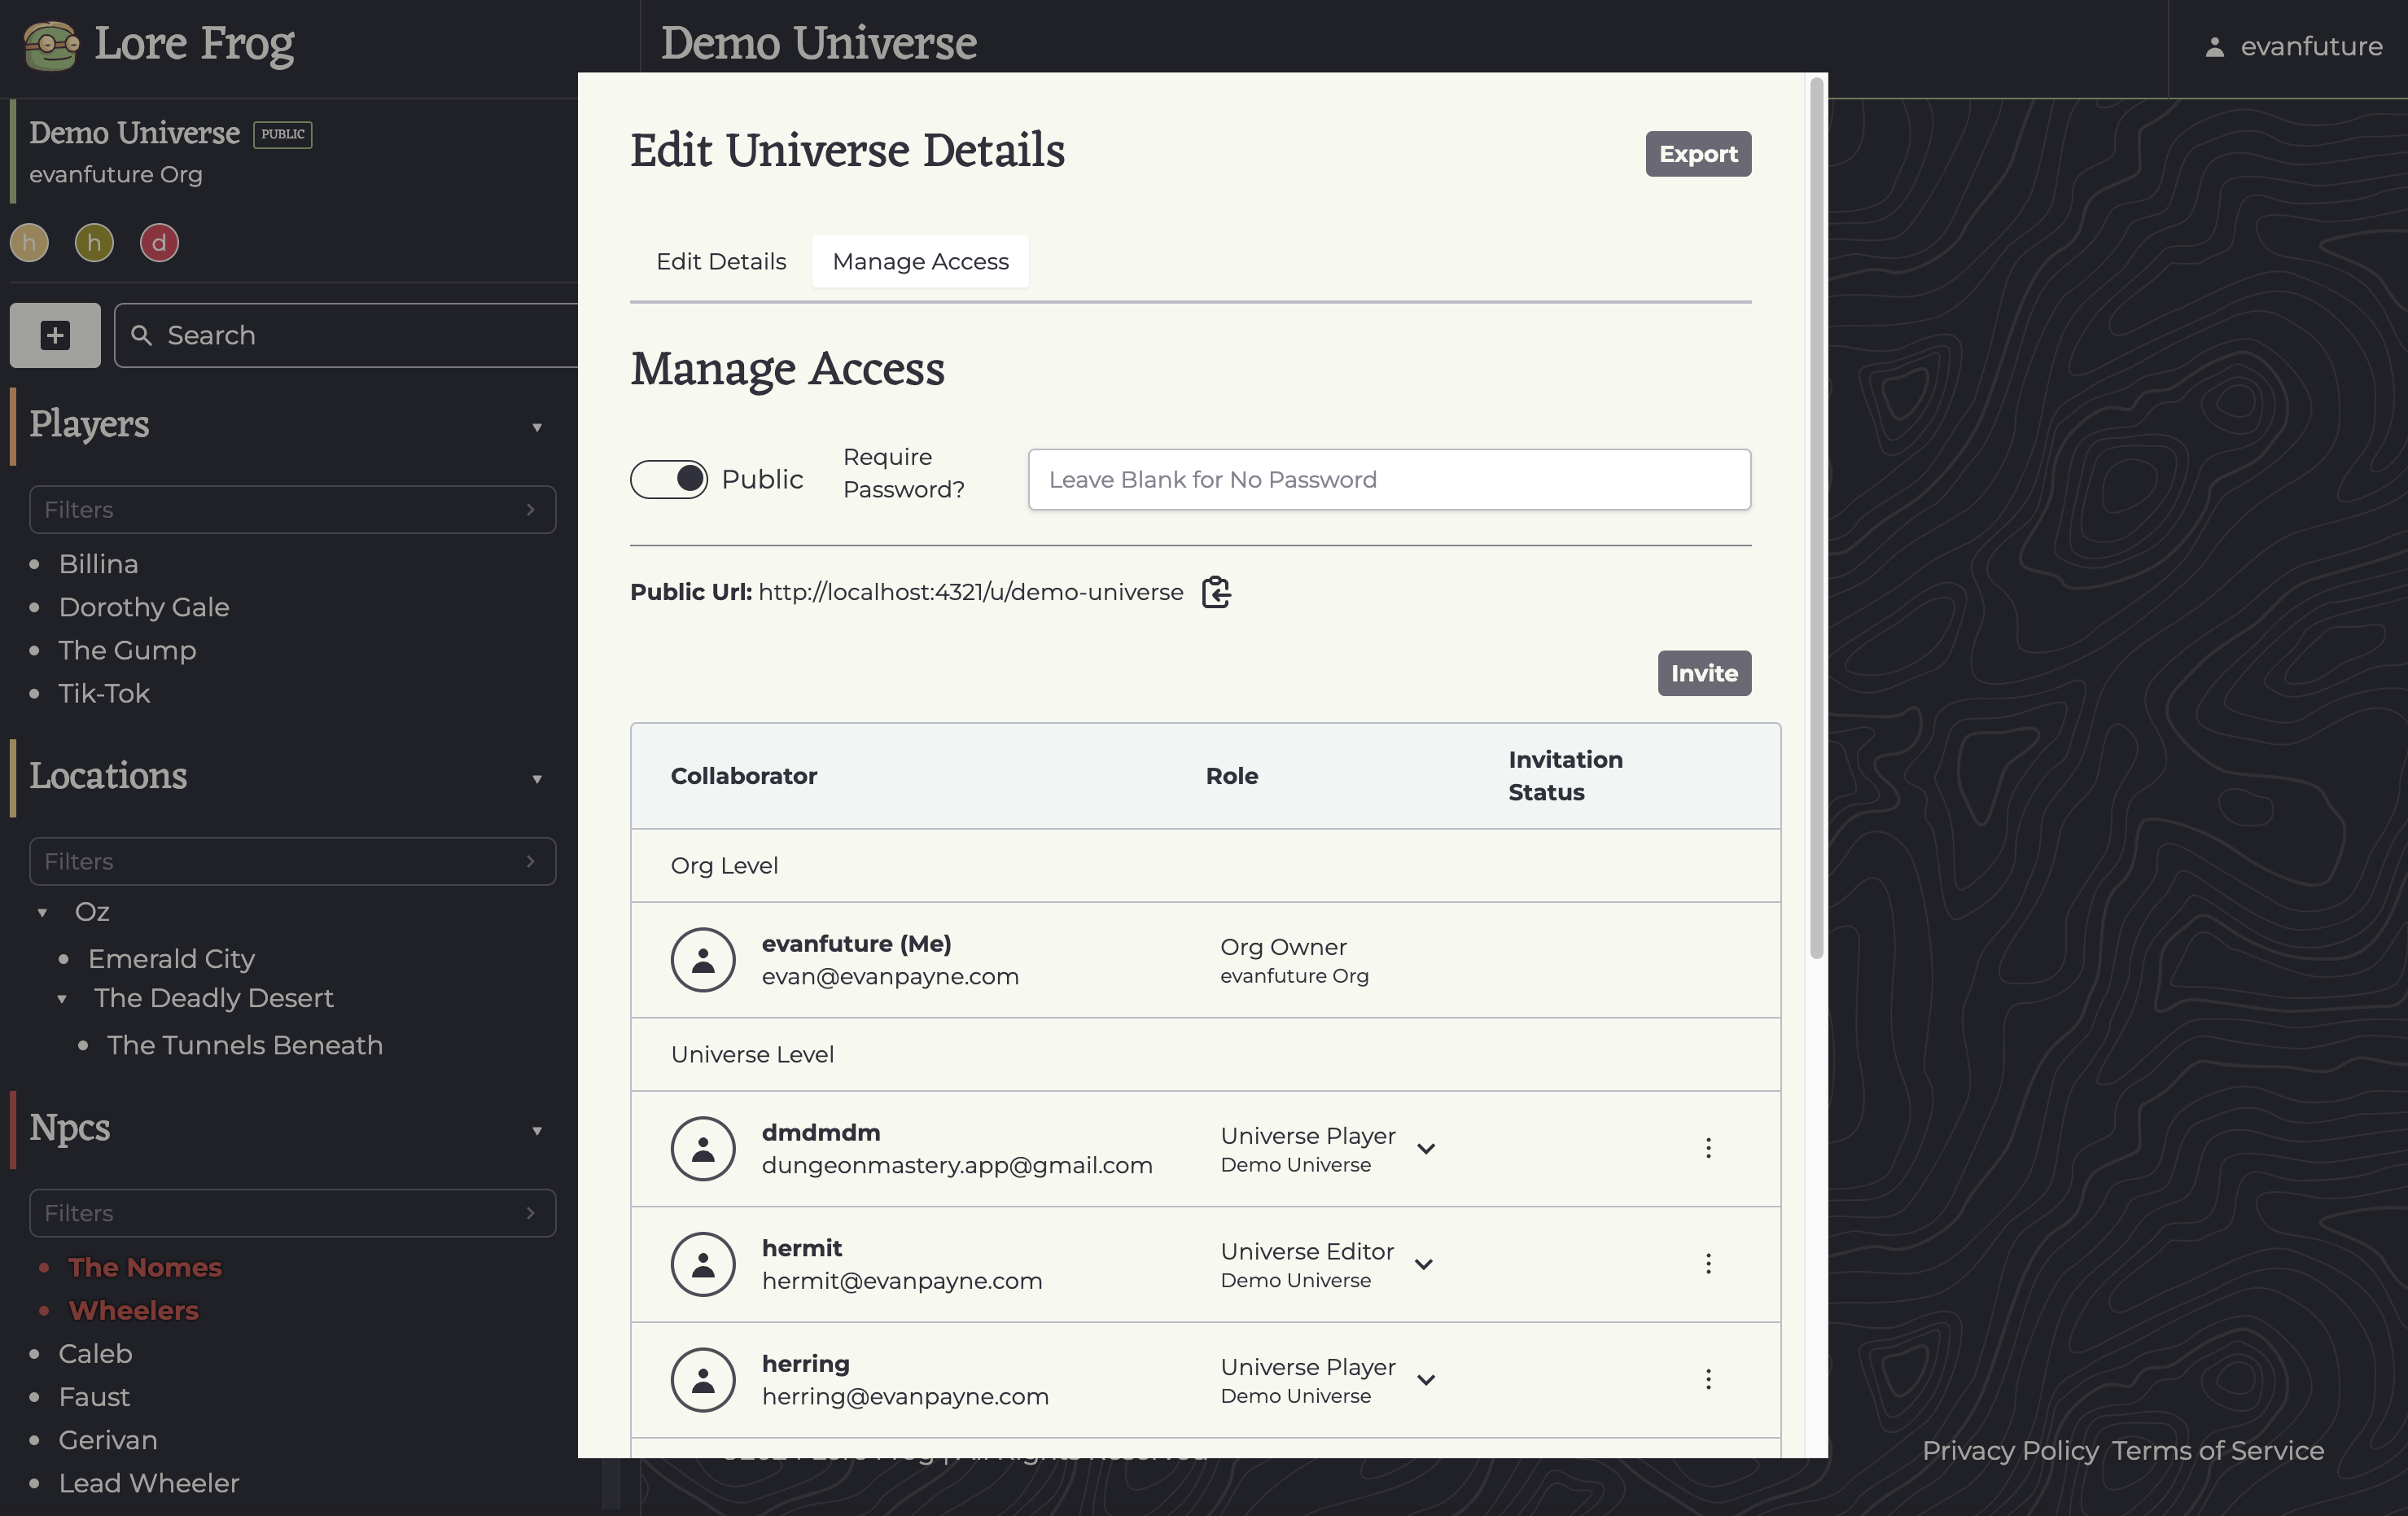Collapse the Players section

537,427
